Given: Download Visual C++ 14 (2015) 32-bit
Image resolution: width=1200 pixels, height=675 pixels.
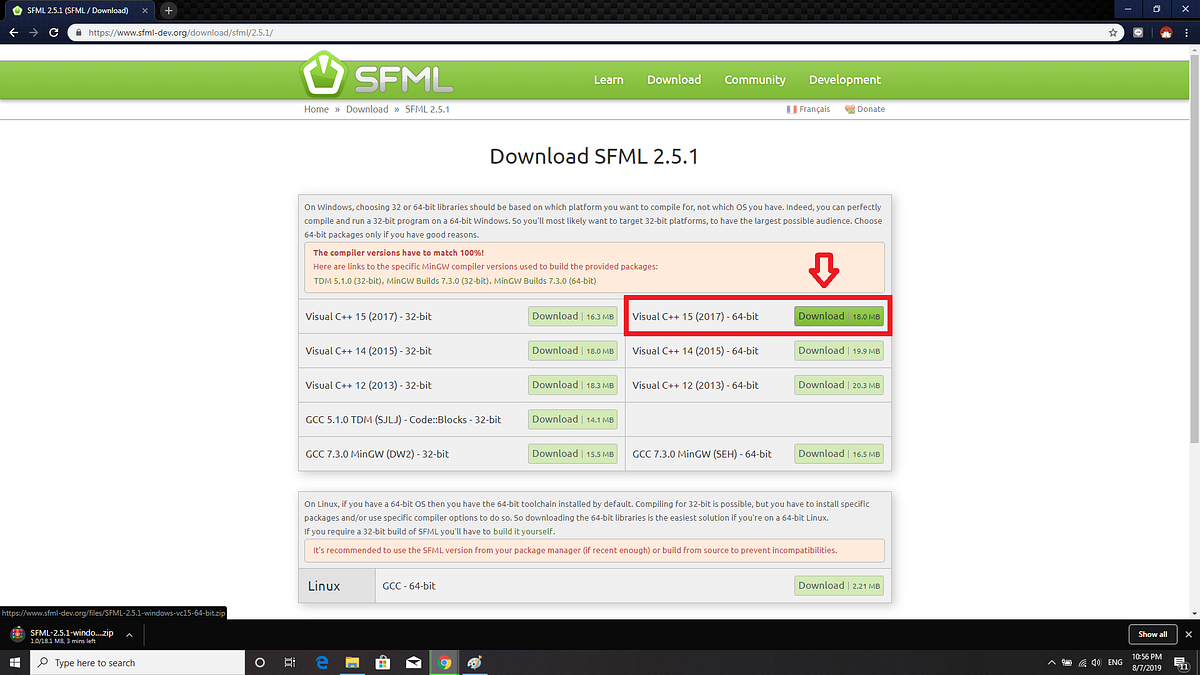Looking at the screenshot, I should pos(573,351).
